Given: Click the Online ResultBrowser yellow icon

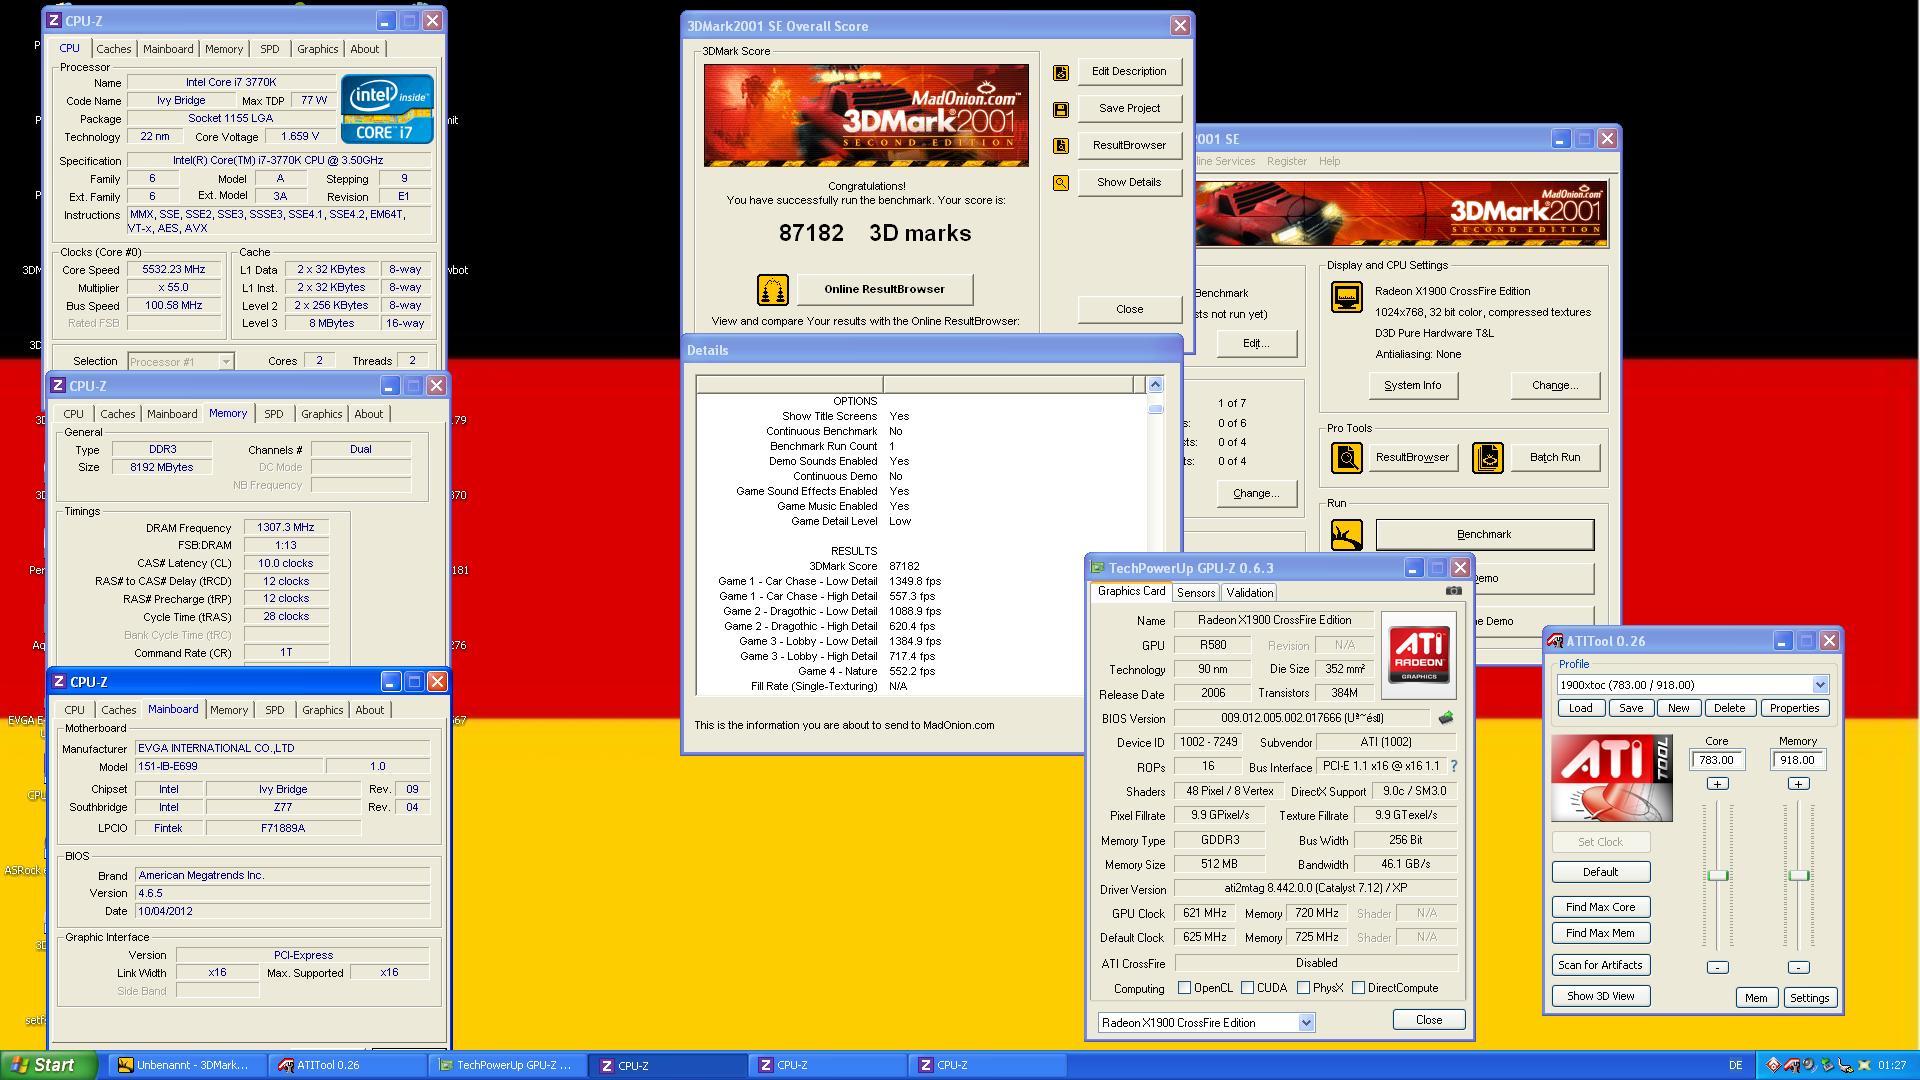Looking at the screenshot, I should (x=773, y=290).
